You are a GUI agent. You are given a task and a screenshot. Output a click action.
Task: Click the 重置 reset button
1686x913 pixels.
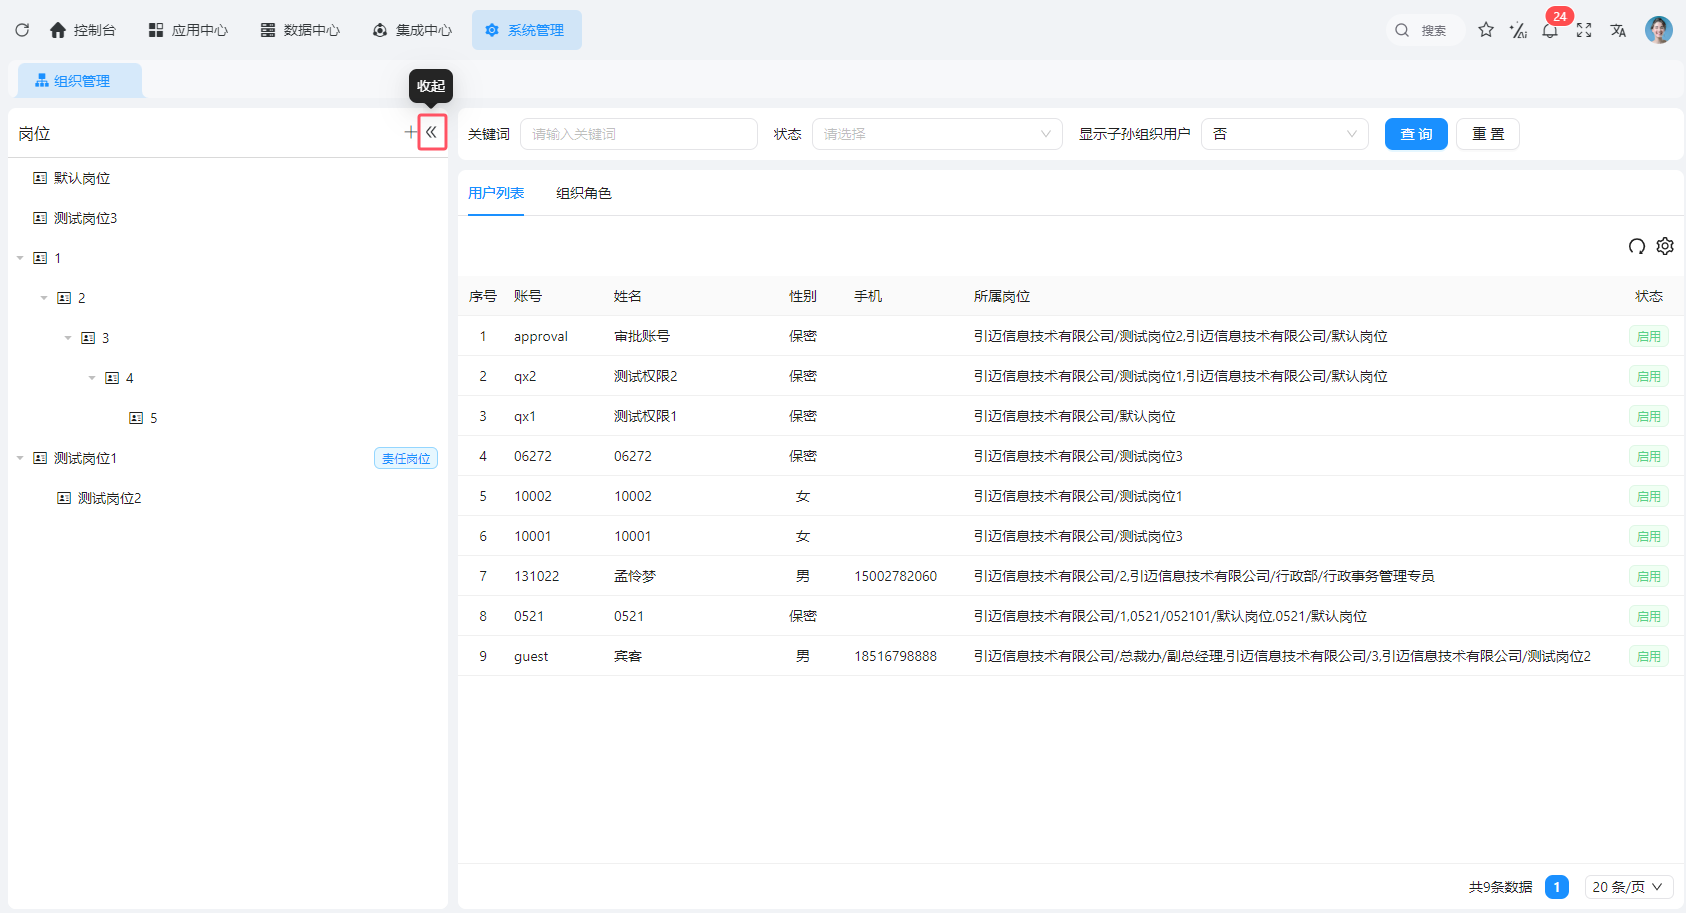(1487, 134)
